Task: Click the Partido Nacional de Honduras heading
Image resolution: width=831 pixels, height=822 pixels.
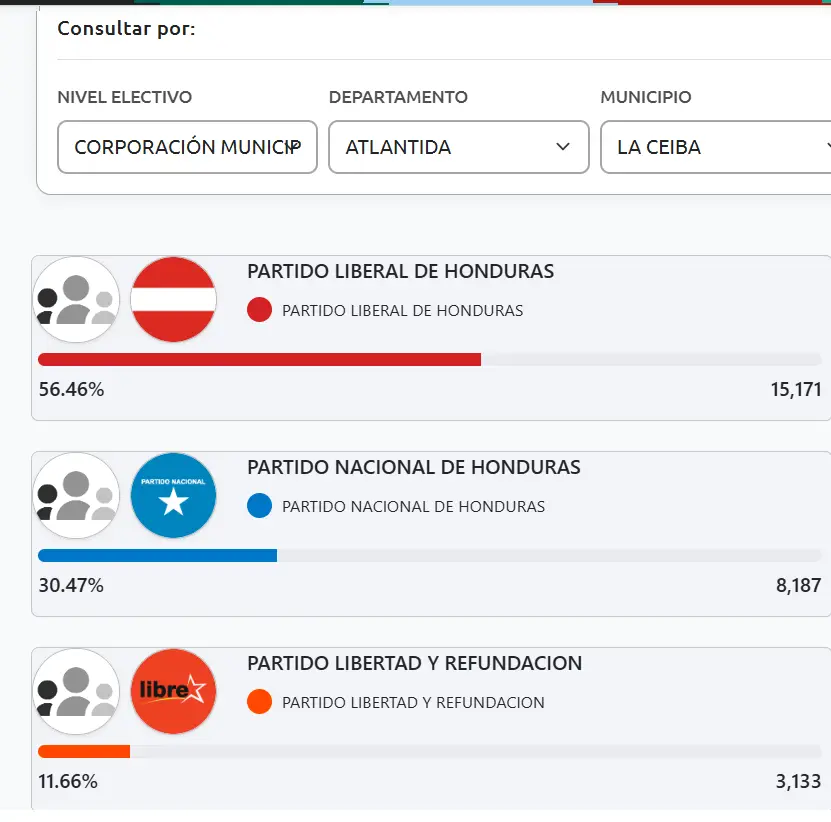Action: (x=413, y=468)
